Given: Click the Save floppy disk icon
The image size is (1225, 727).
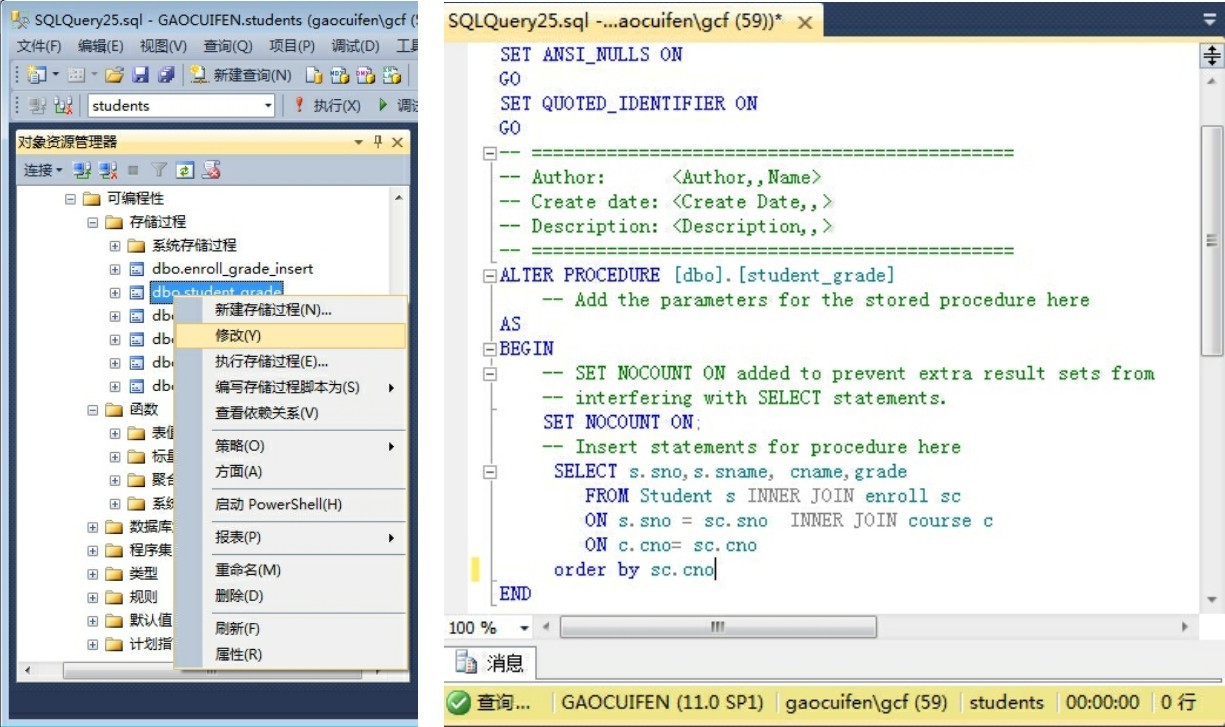Looking at the screenshot, I should 141,75.
